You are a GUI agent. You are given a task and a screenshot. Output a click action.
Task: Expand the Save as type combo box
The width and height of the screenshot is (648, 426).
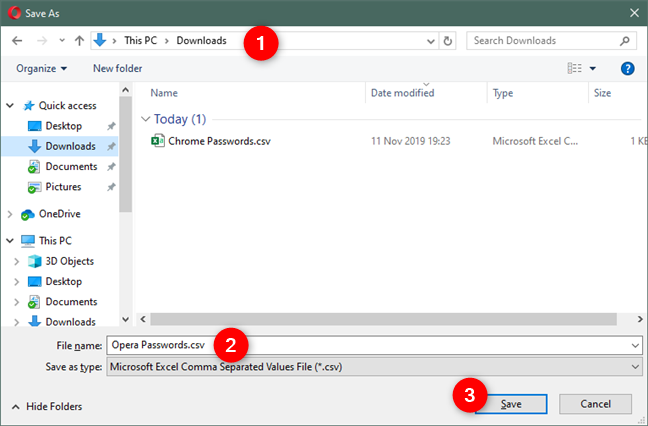pos(636,367)
